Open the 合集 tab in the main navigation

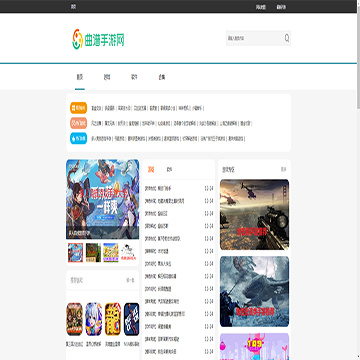point(162,77)
